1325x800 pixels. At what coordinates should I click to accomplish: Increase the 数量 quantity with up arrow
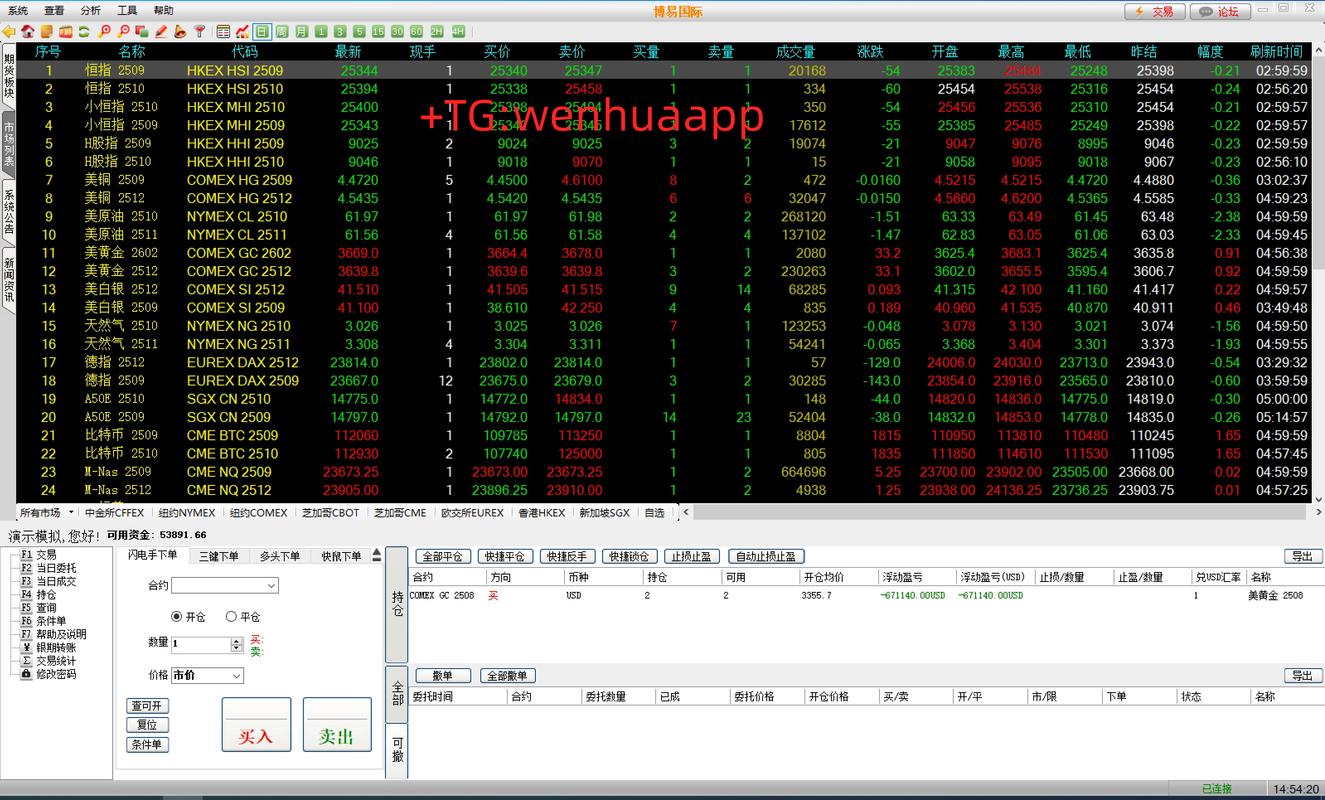[237, 641]
